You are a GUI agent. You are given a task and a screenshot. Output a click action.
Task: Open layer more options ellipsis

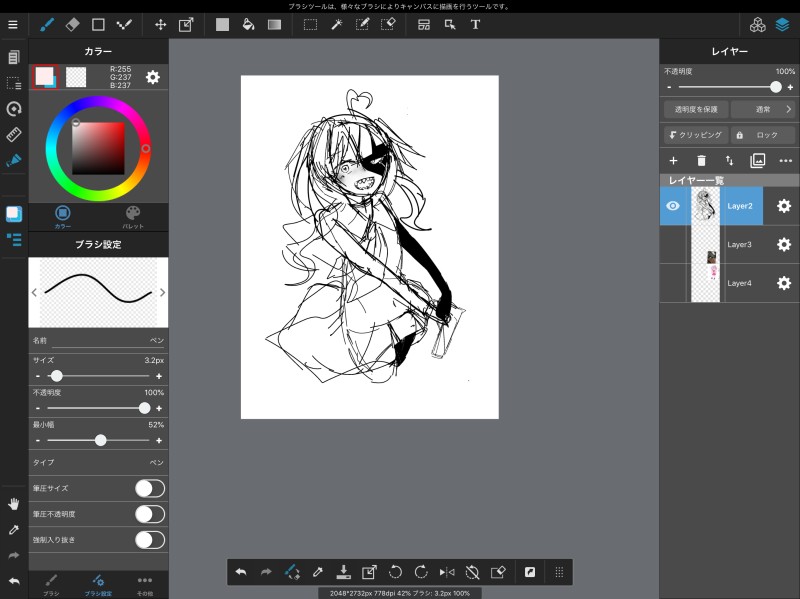tap(786, 161)
